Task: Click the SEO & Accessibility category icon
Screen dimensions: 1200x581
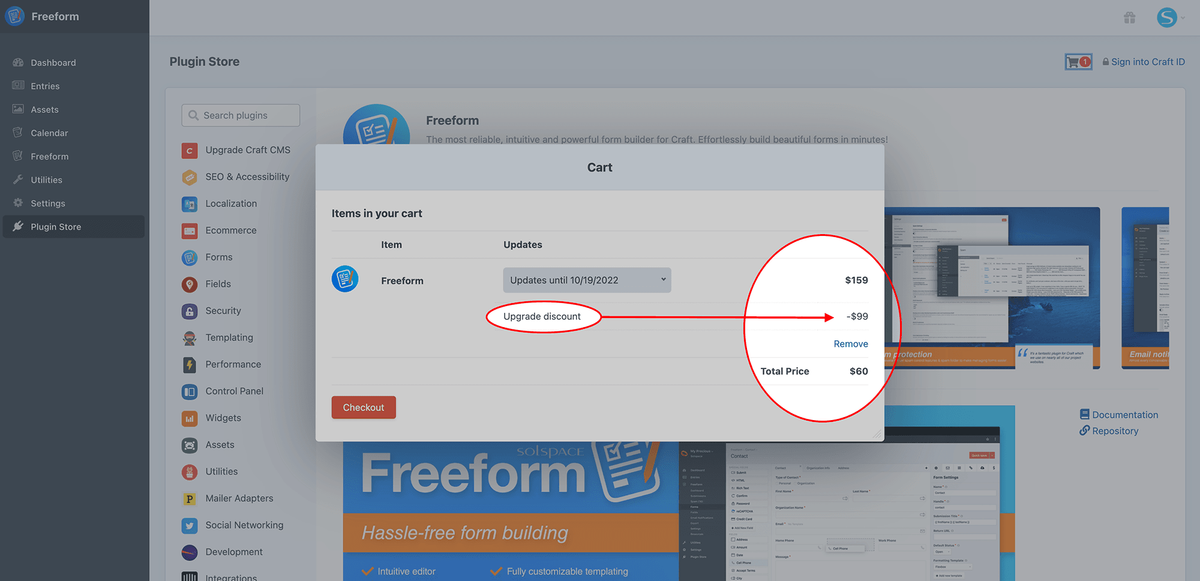Action: coord(189,177)
